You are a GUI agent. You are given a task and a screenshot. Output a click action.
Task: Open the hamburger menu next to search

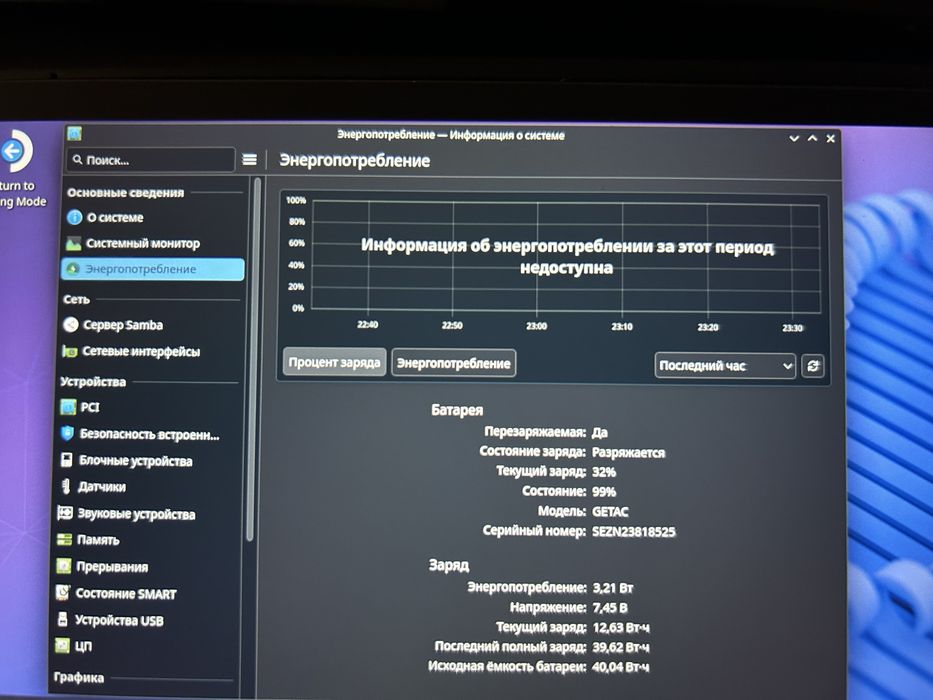(250, 160)
